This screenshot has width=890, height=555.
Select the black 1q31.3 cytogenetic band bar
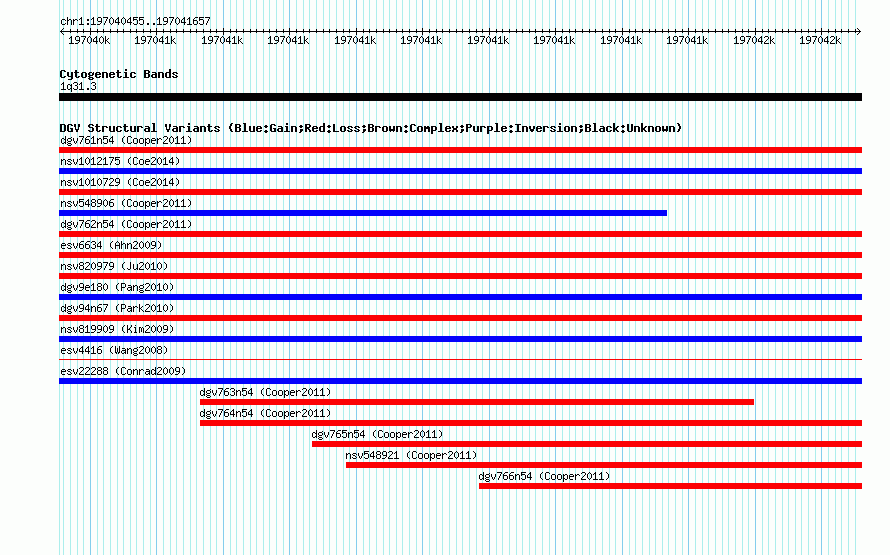pyautogui.click(x=460, y=97)
